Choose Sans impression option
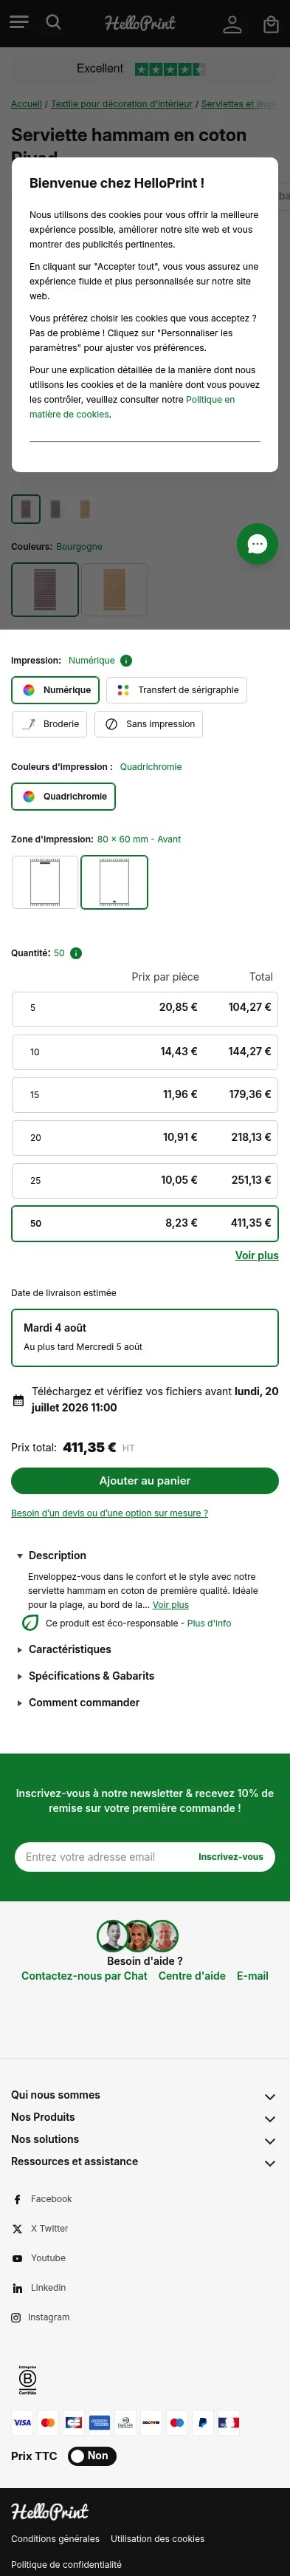Screen dimensions: 290x2576 pyautogui.click(x=148, y=724)
